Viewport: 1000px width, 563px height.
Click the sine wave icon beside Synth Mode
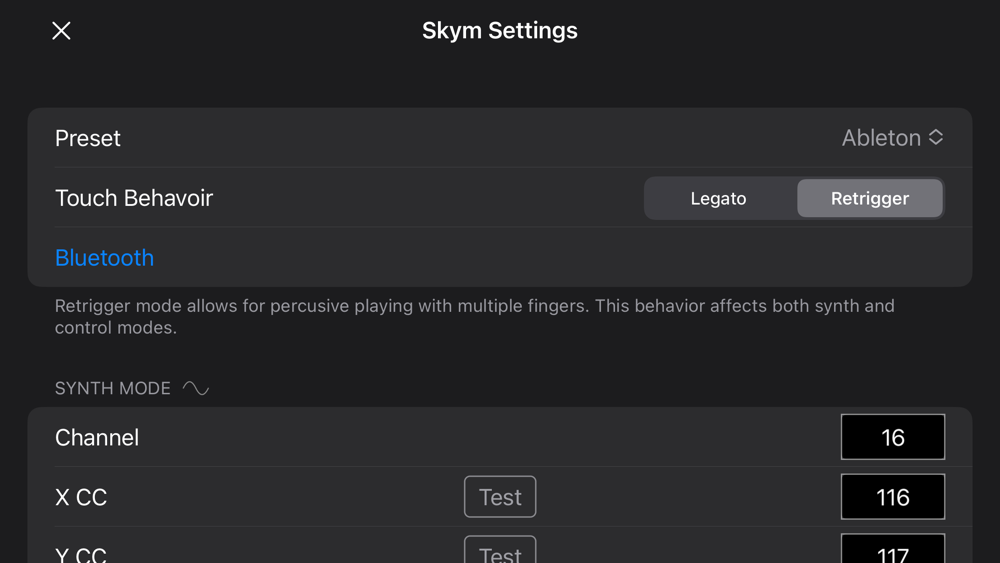pyautogui.click(x=196, y=388)
